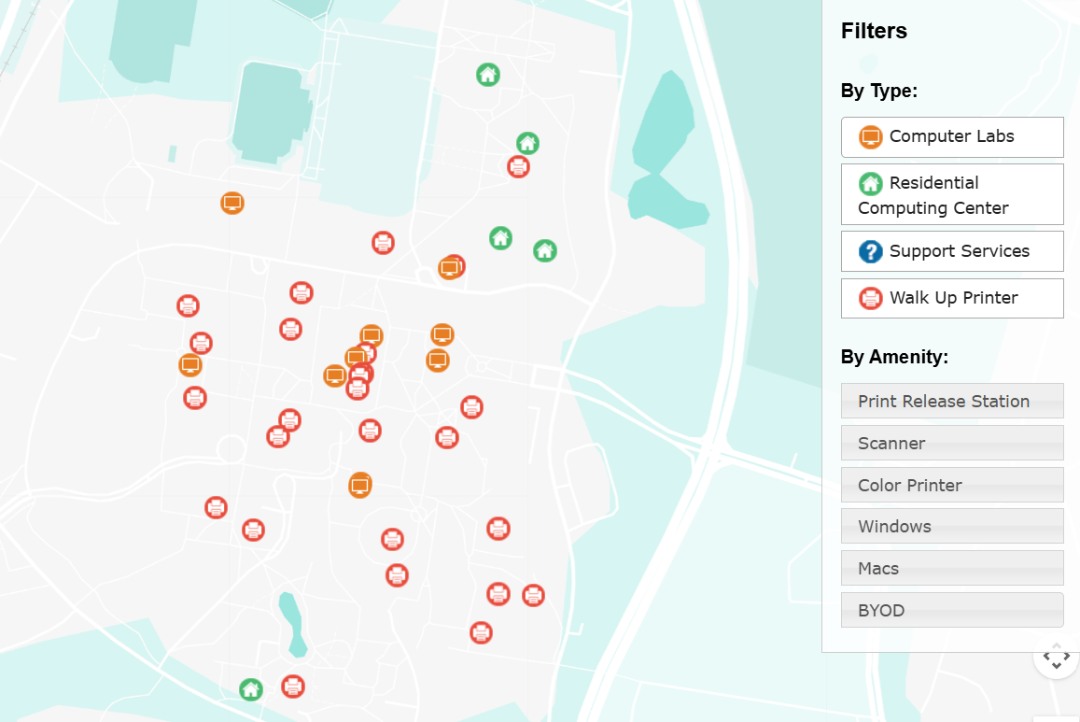Select the green house marker at the map bottom

251,689
